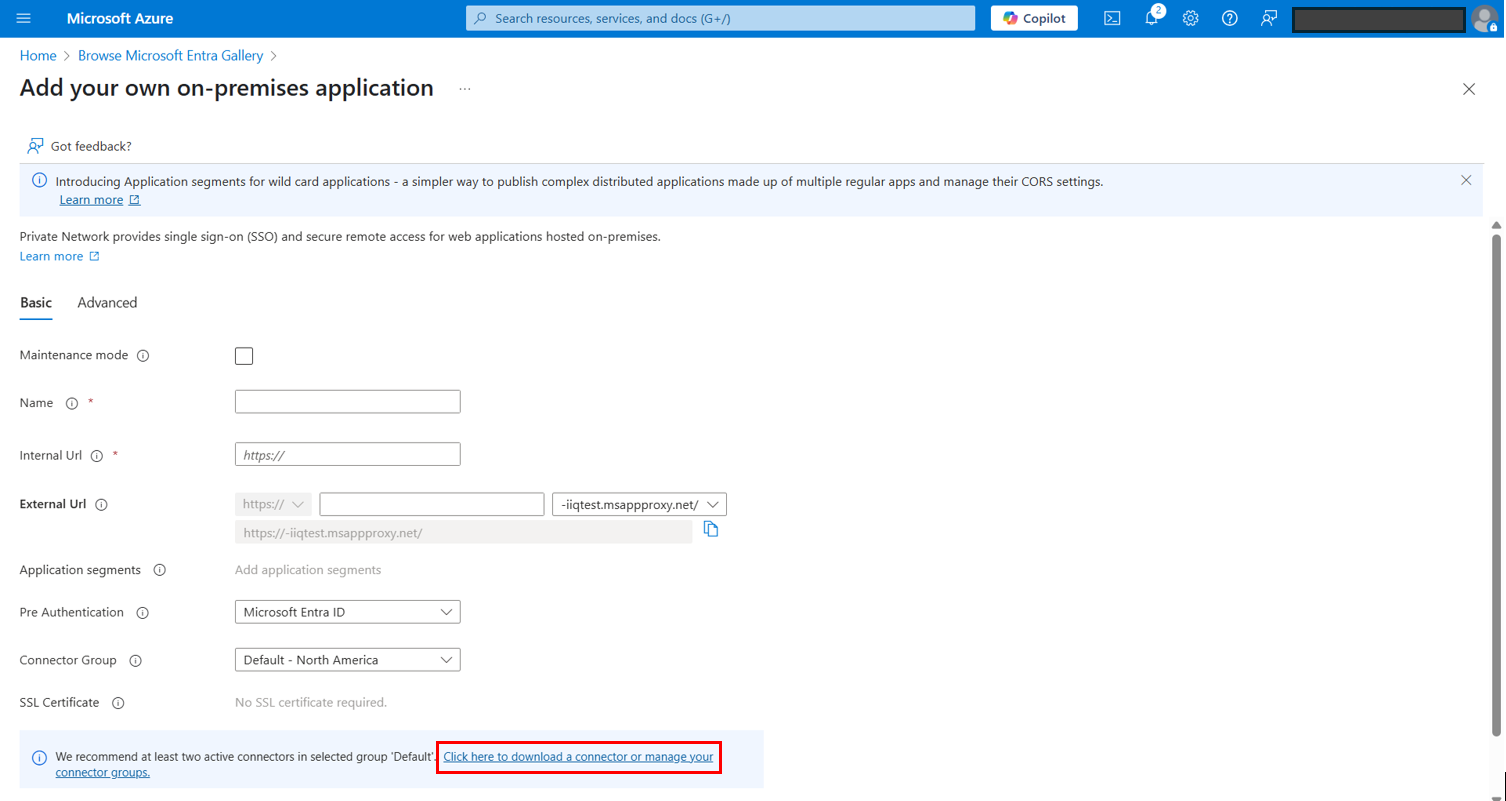Click info icon next to Maintenance mode
The image size is (1506, 801).
(143, 356)
